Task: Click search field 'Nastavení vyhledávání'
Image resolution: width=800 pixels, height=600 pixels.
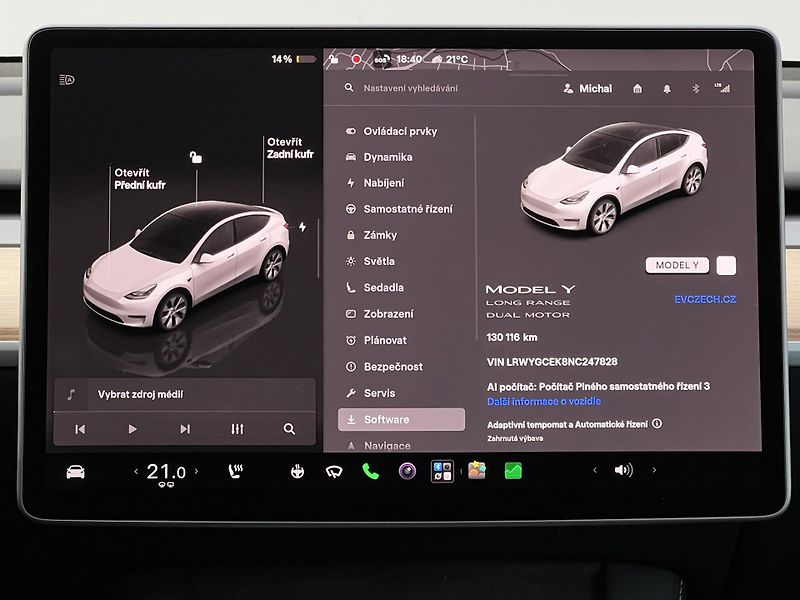Action: (x=411, y=88)
